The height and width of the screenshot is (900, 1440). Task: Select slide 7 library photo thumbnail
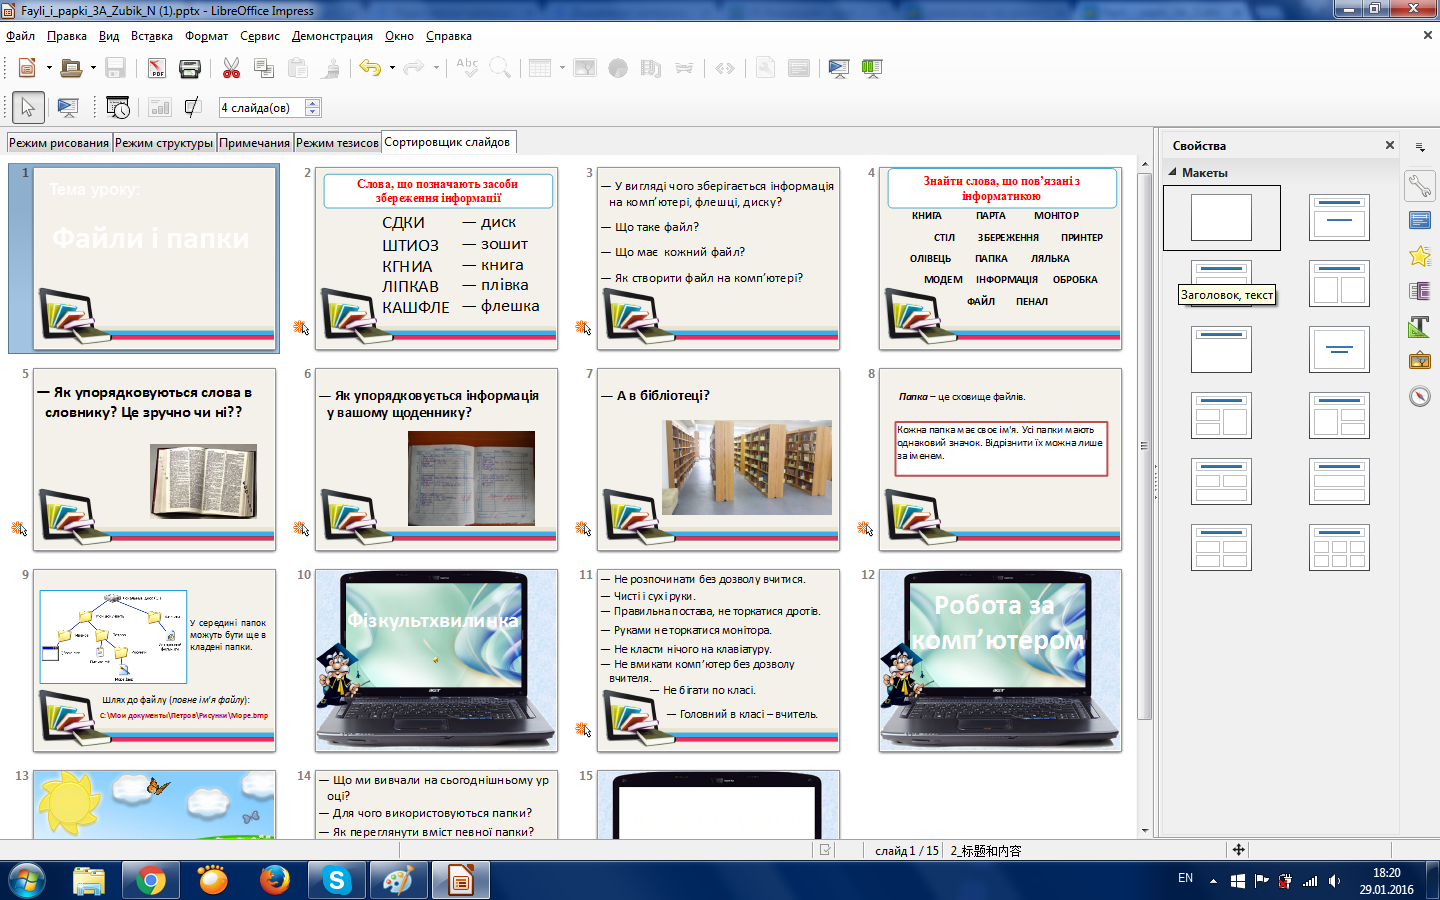click(x=718, y=459)
